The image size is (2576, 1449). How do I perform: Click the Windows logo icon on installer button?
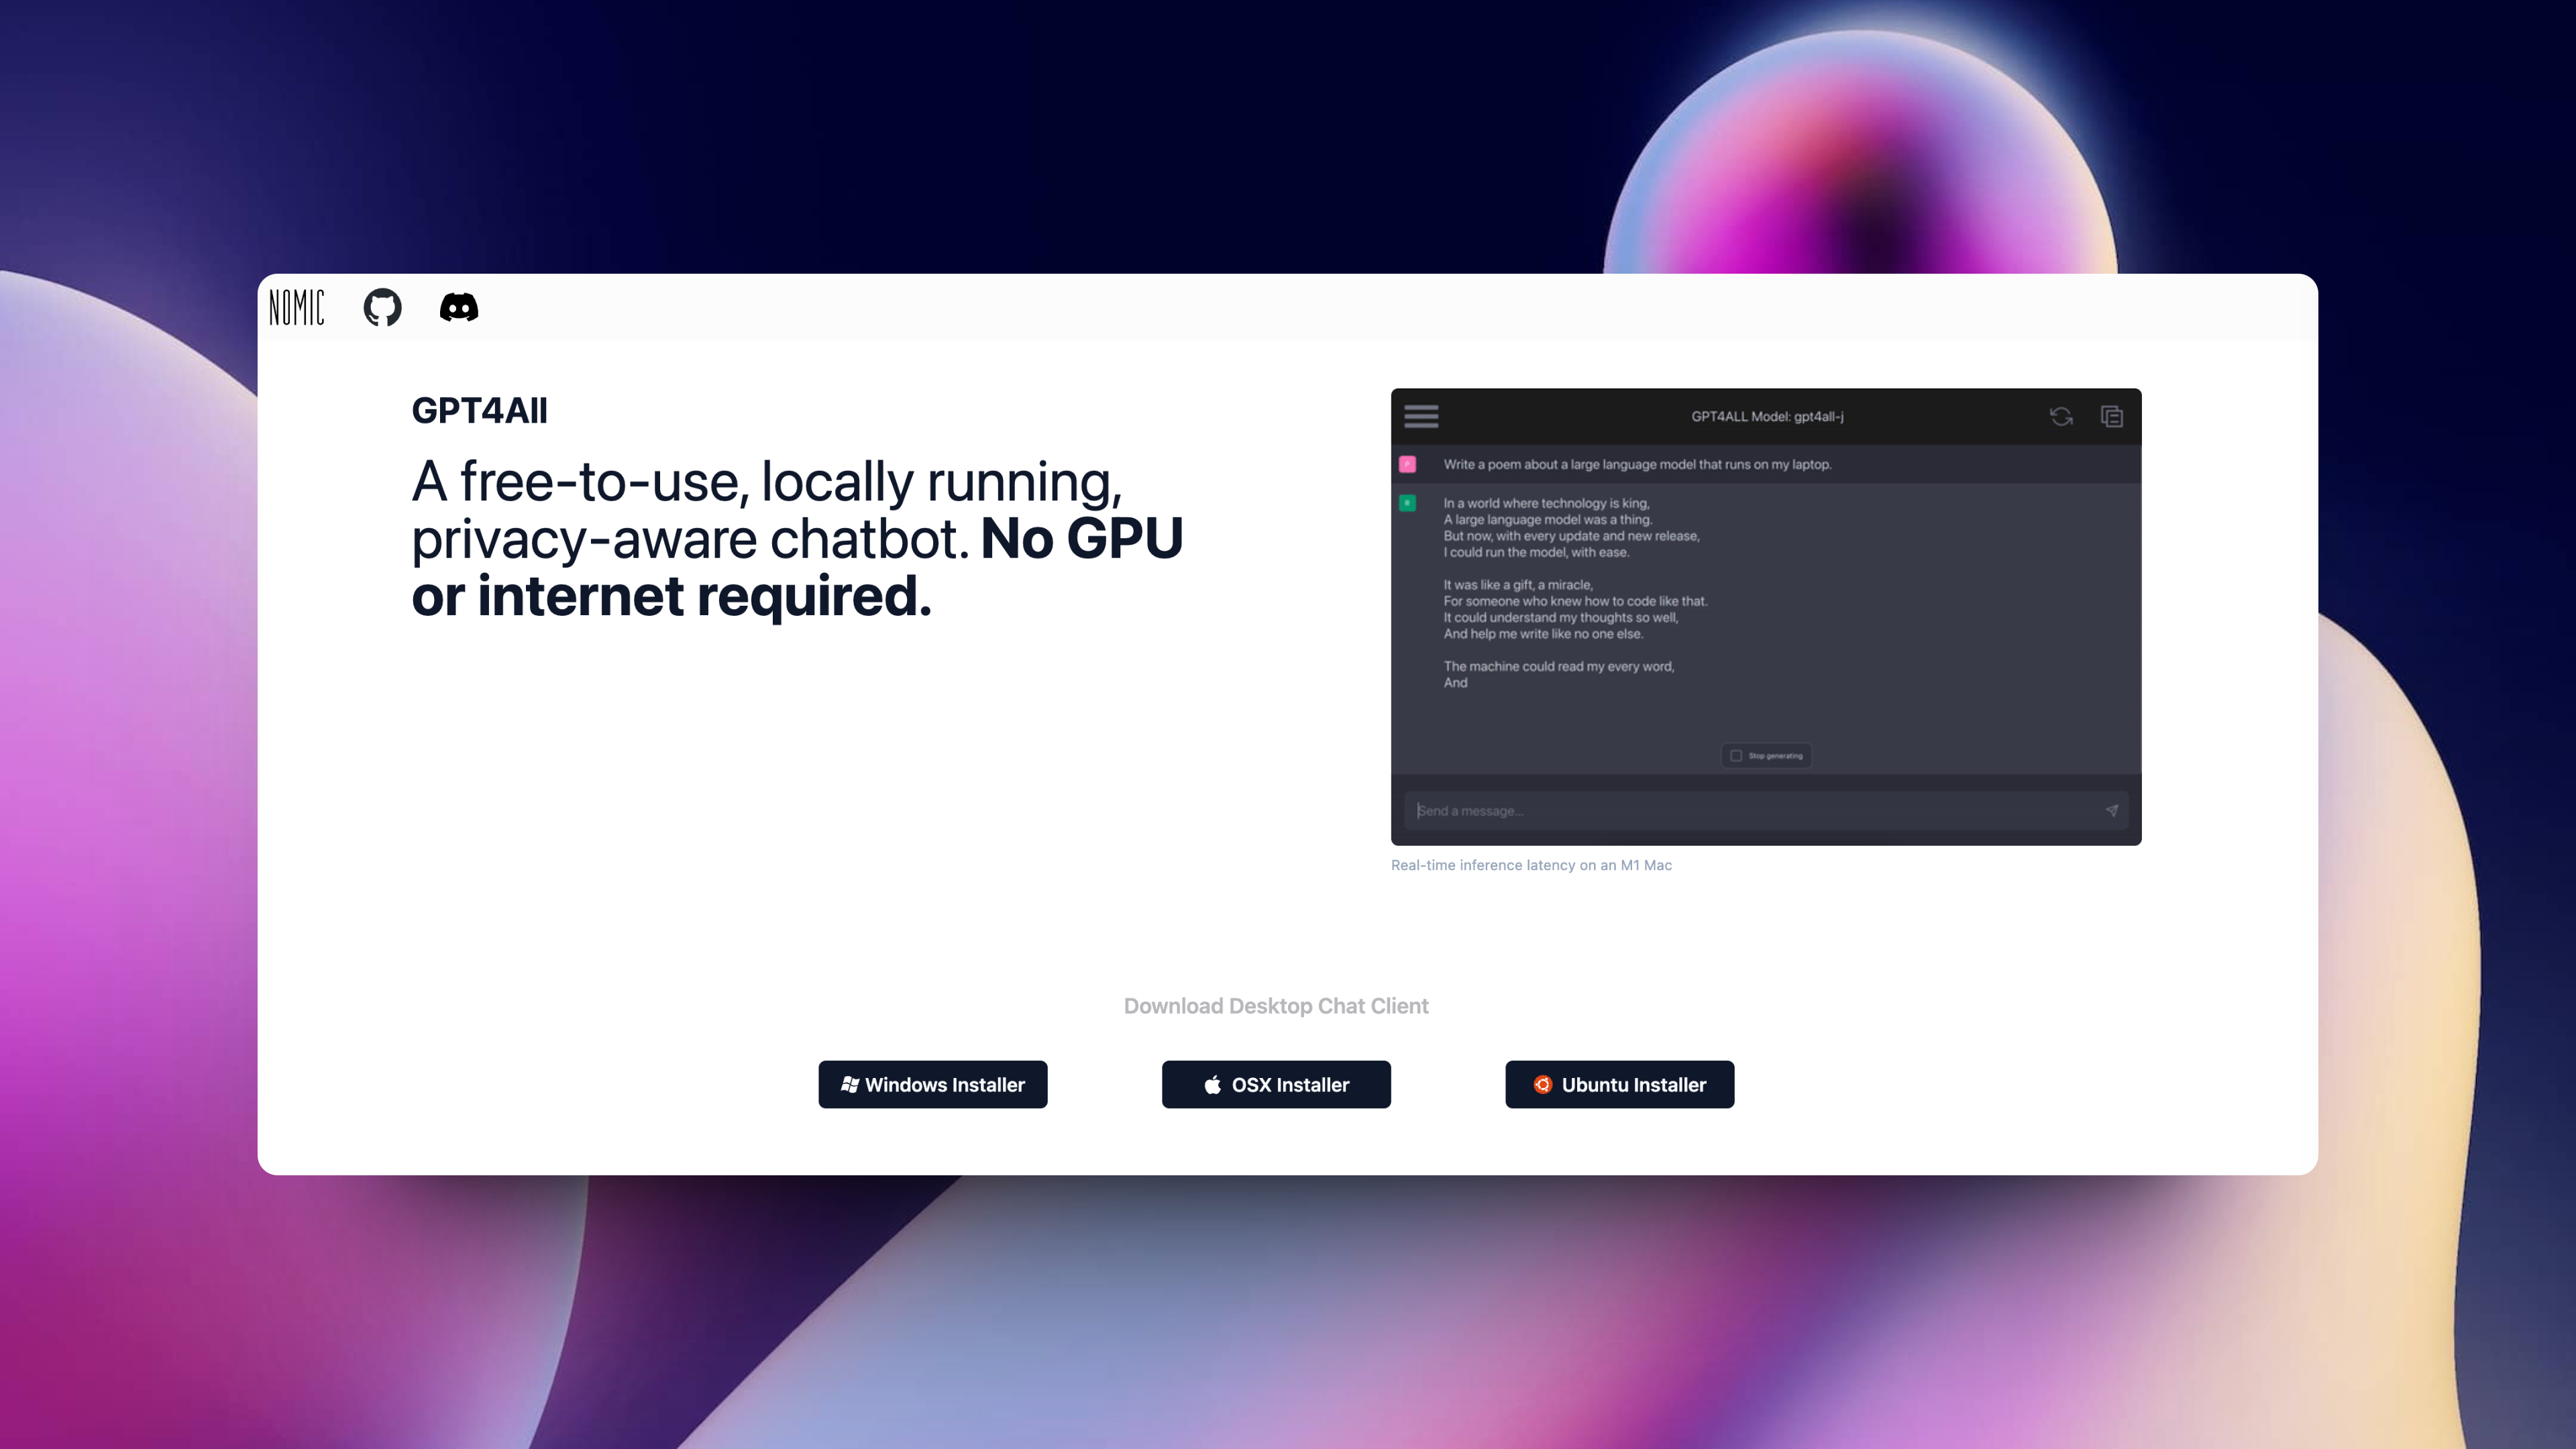[x=846, y=1085]
